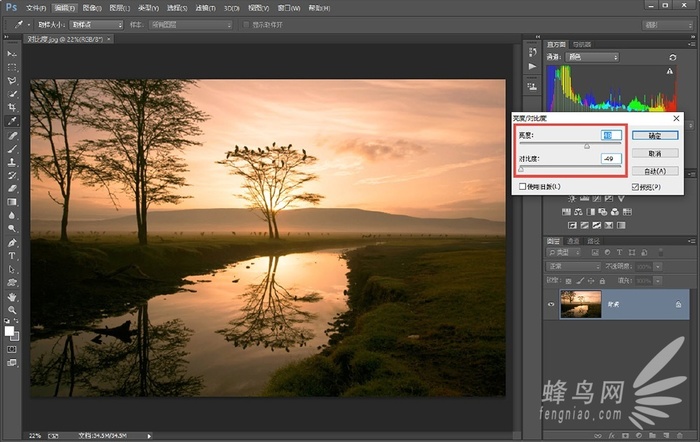Toggle the Use Legacy checkbox in dialog
Viewport: 700px width, 442px height.
[x=522, y=187]
